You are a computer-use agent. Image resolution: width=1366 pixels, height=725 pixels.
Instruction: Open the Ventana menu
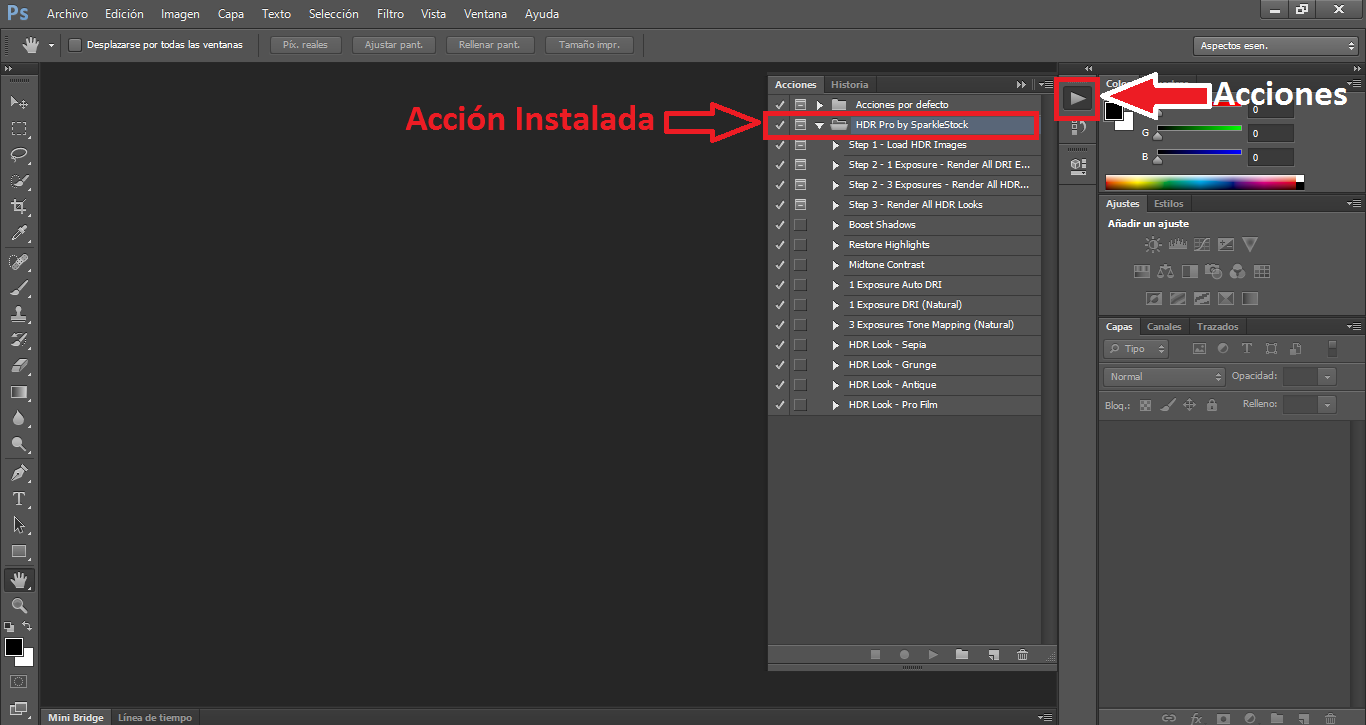485,14
